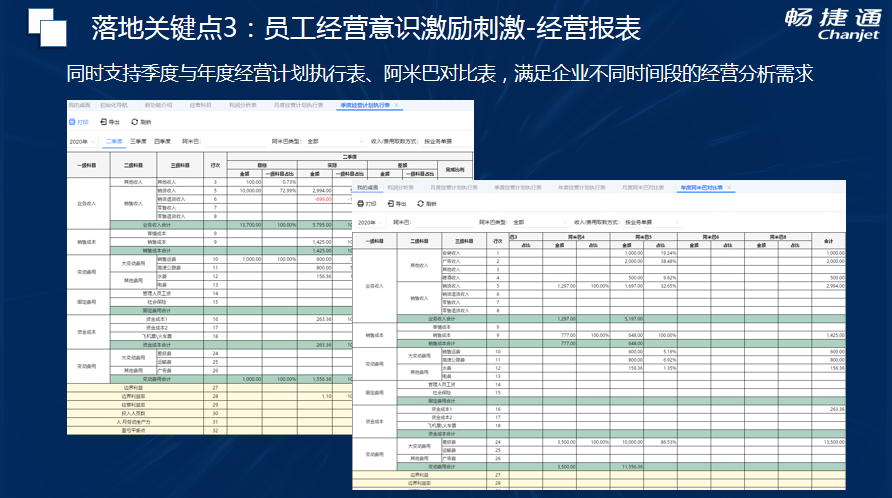Open the 阿米巴类型 dropdown in the quarterly report window

[334, 141]
